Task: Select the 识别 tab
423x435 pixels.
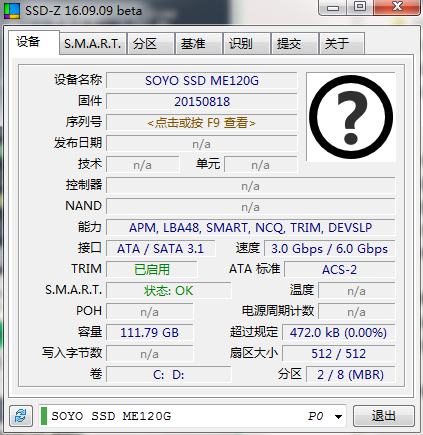Action: coord(247,44)
